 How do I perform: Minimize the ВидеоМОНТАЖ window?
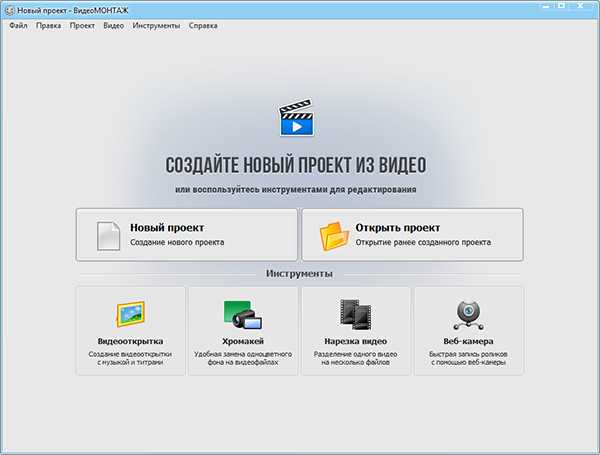point(546,5)
